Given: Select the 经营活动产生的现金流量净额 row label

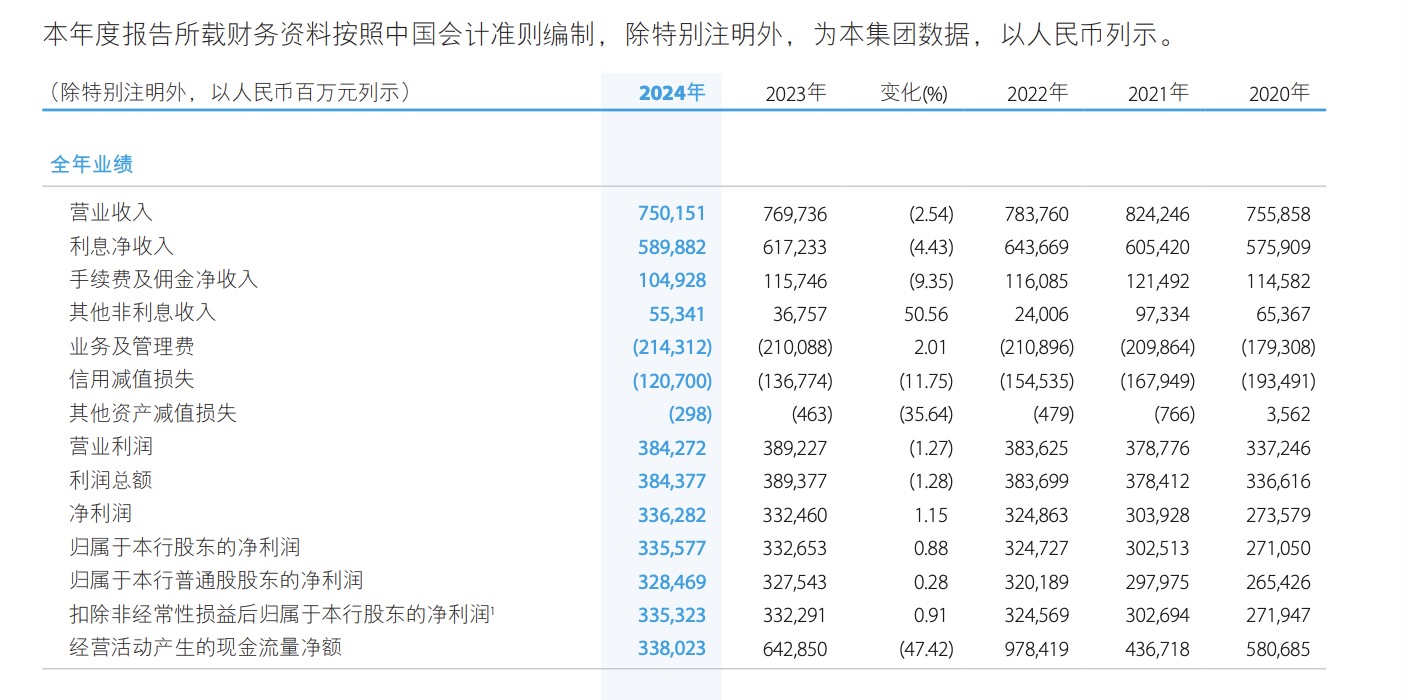Looking at the screenshot, I should (205, 648).
